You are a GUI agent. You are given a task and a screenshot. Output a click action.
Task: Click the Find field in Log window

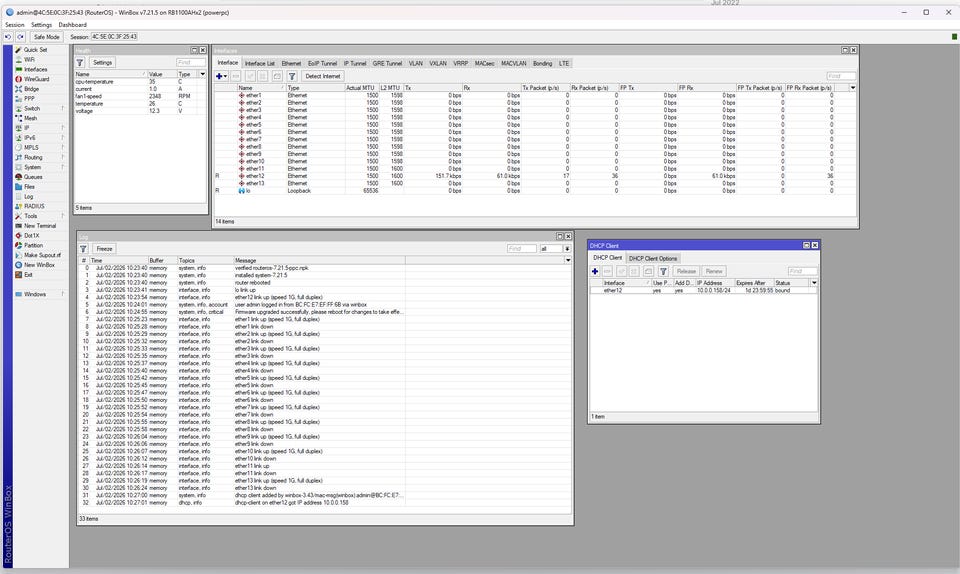tap(522, 249)
